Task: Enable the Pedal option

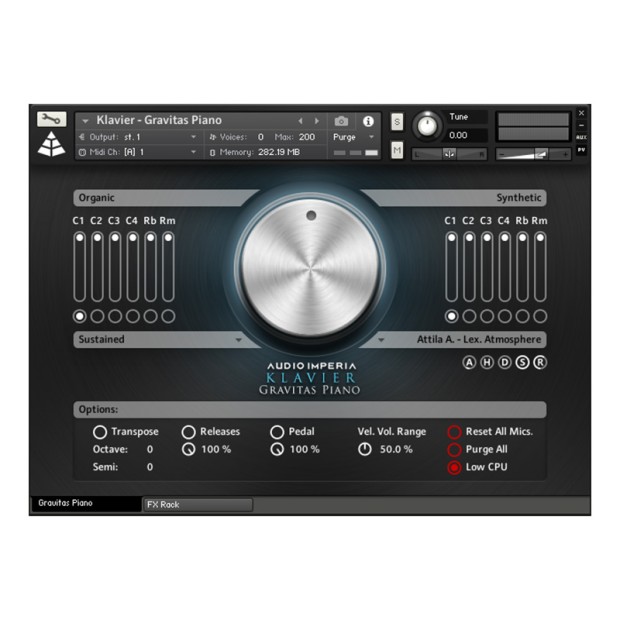Action: (277, 432)
